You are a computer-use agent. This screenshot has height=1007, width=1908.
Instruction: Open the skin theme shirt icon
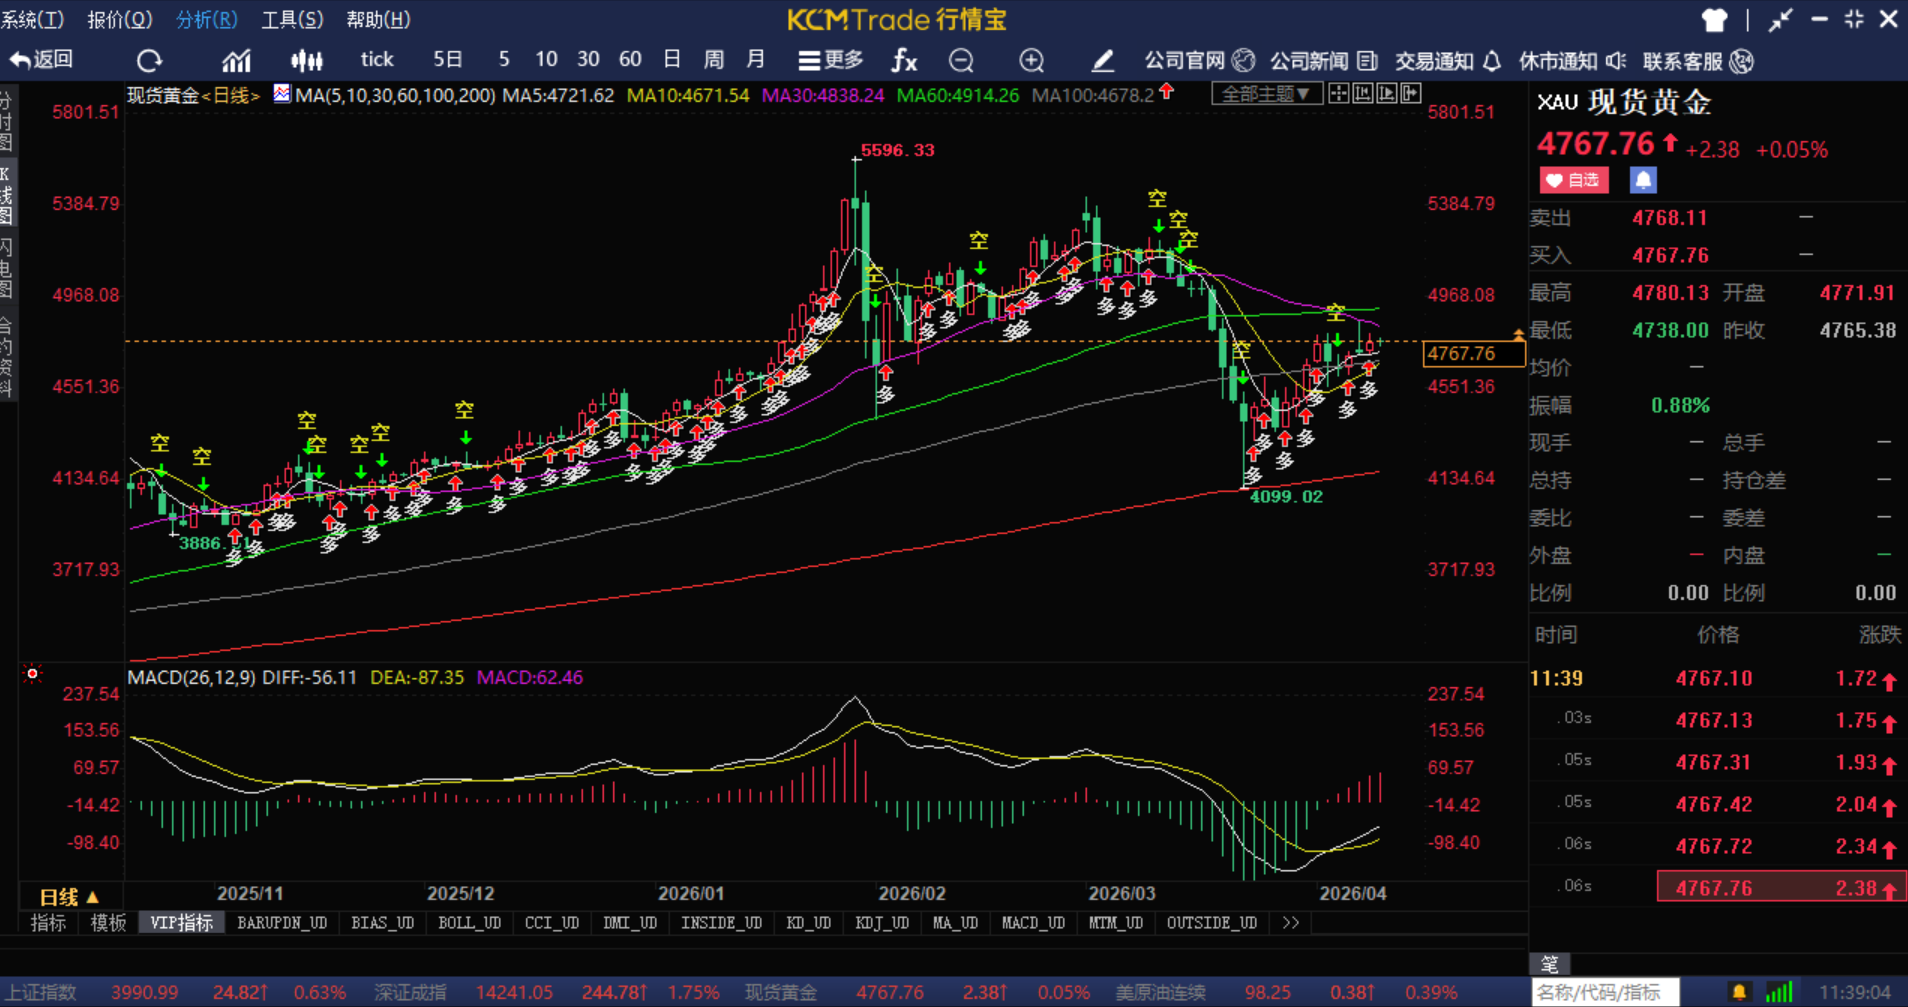click(1715, 20)
